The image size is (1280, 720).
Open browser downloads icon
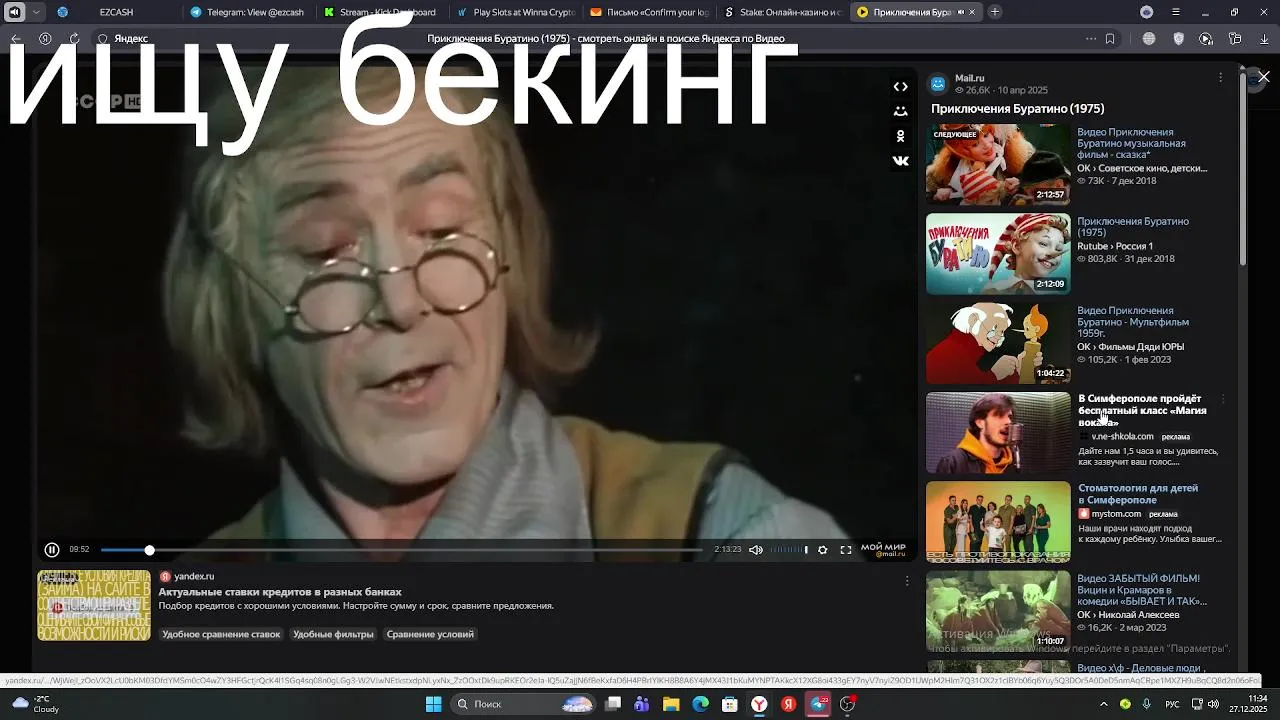pos(1264,39)
